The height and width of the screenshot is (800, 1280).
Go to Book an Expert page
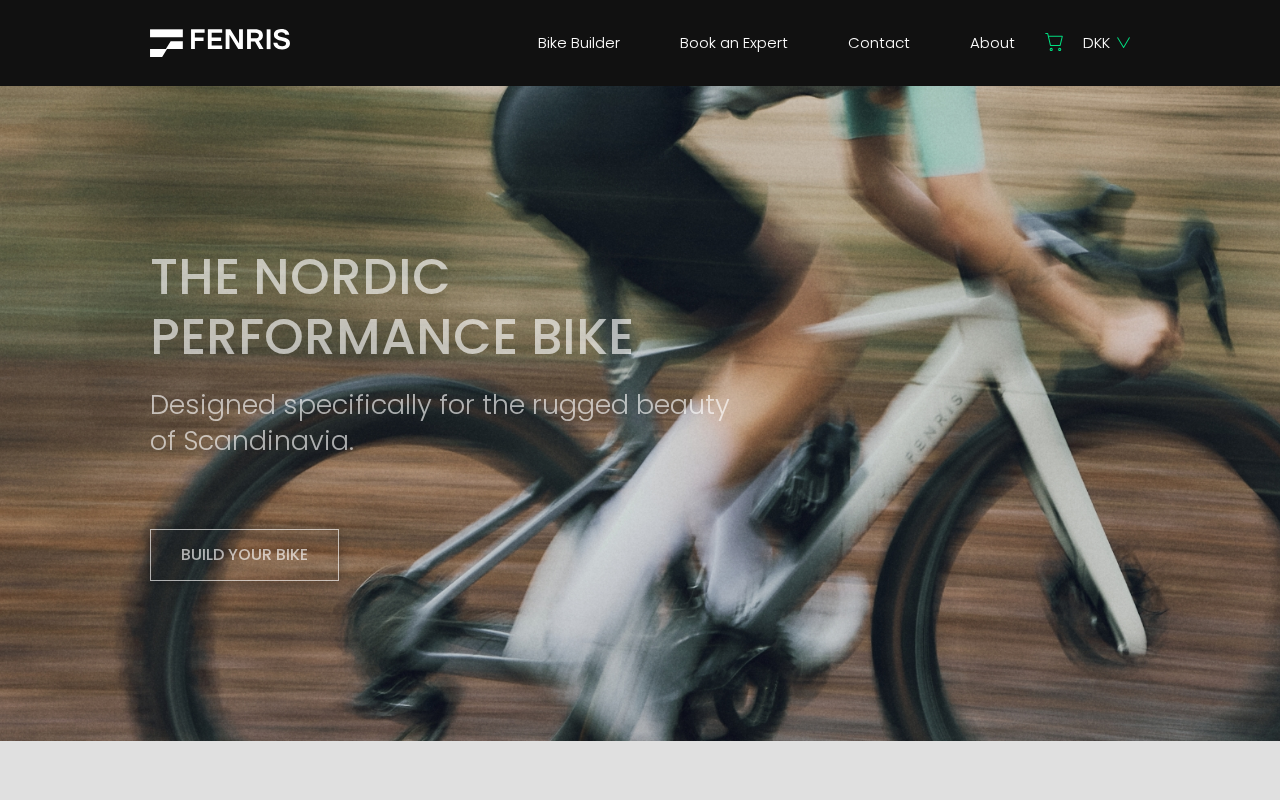[734, 43]
